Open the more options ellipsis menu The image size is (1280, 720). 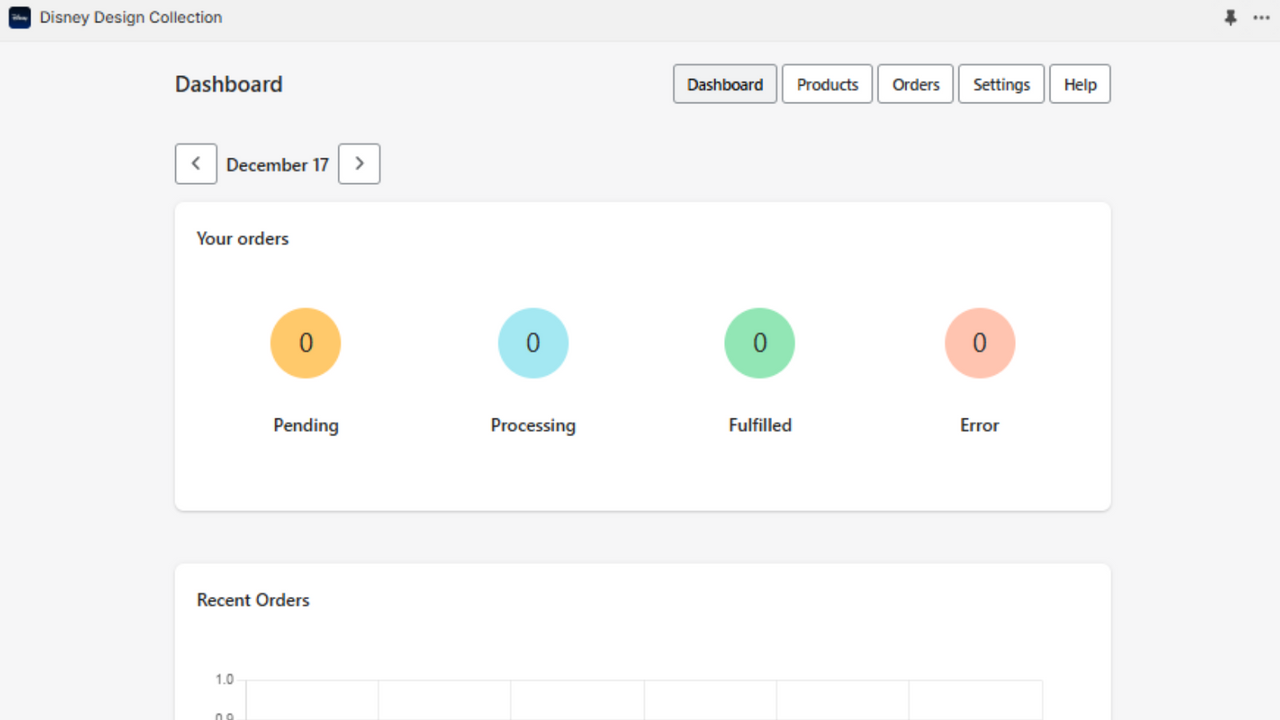click(1262, 17)
